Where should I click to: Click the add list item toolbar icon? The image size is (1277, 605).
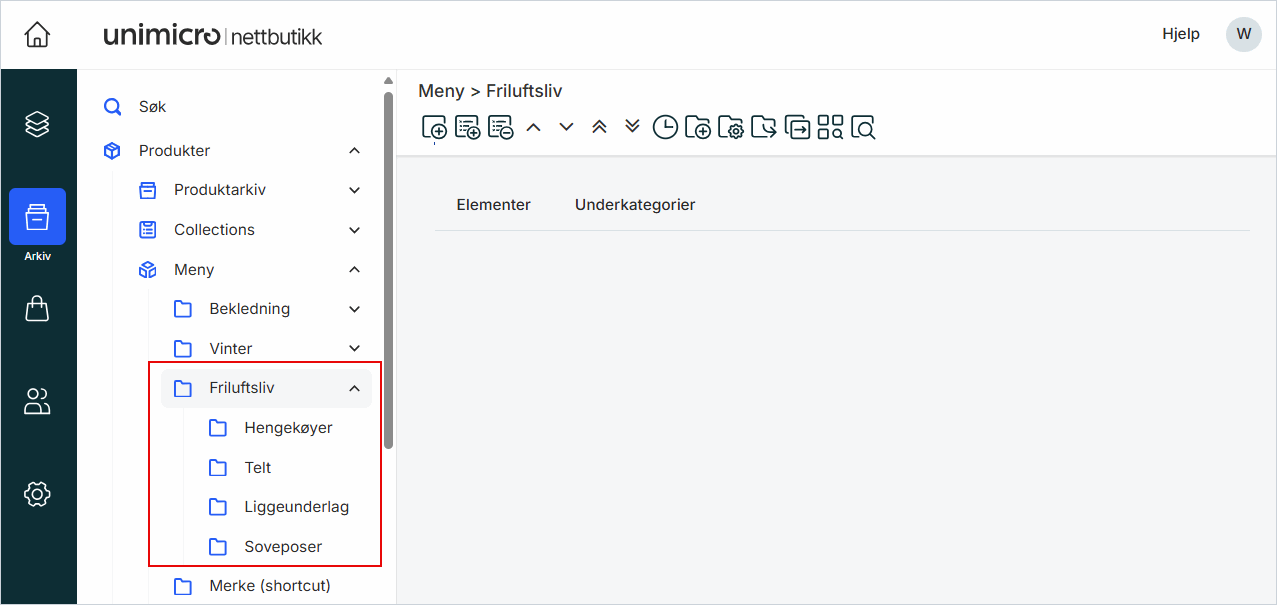(x=468, y=127)
